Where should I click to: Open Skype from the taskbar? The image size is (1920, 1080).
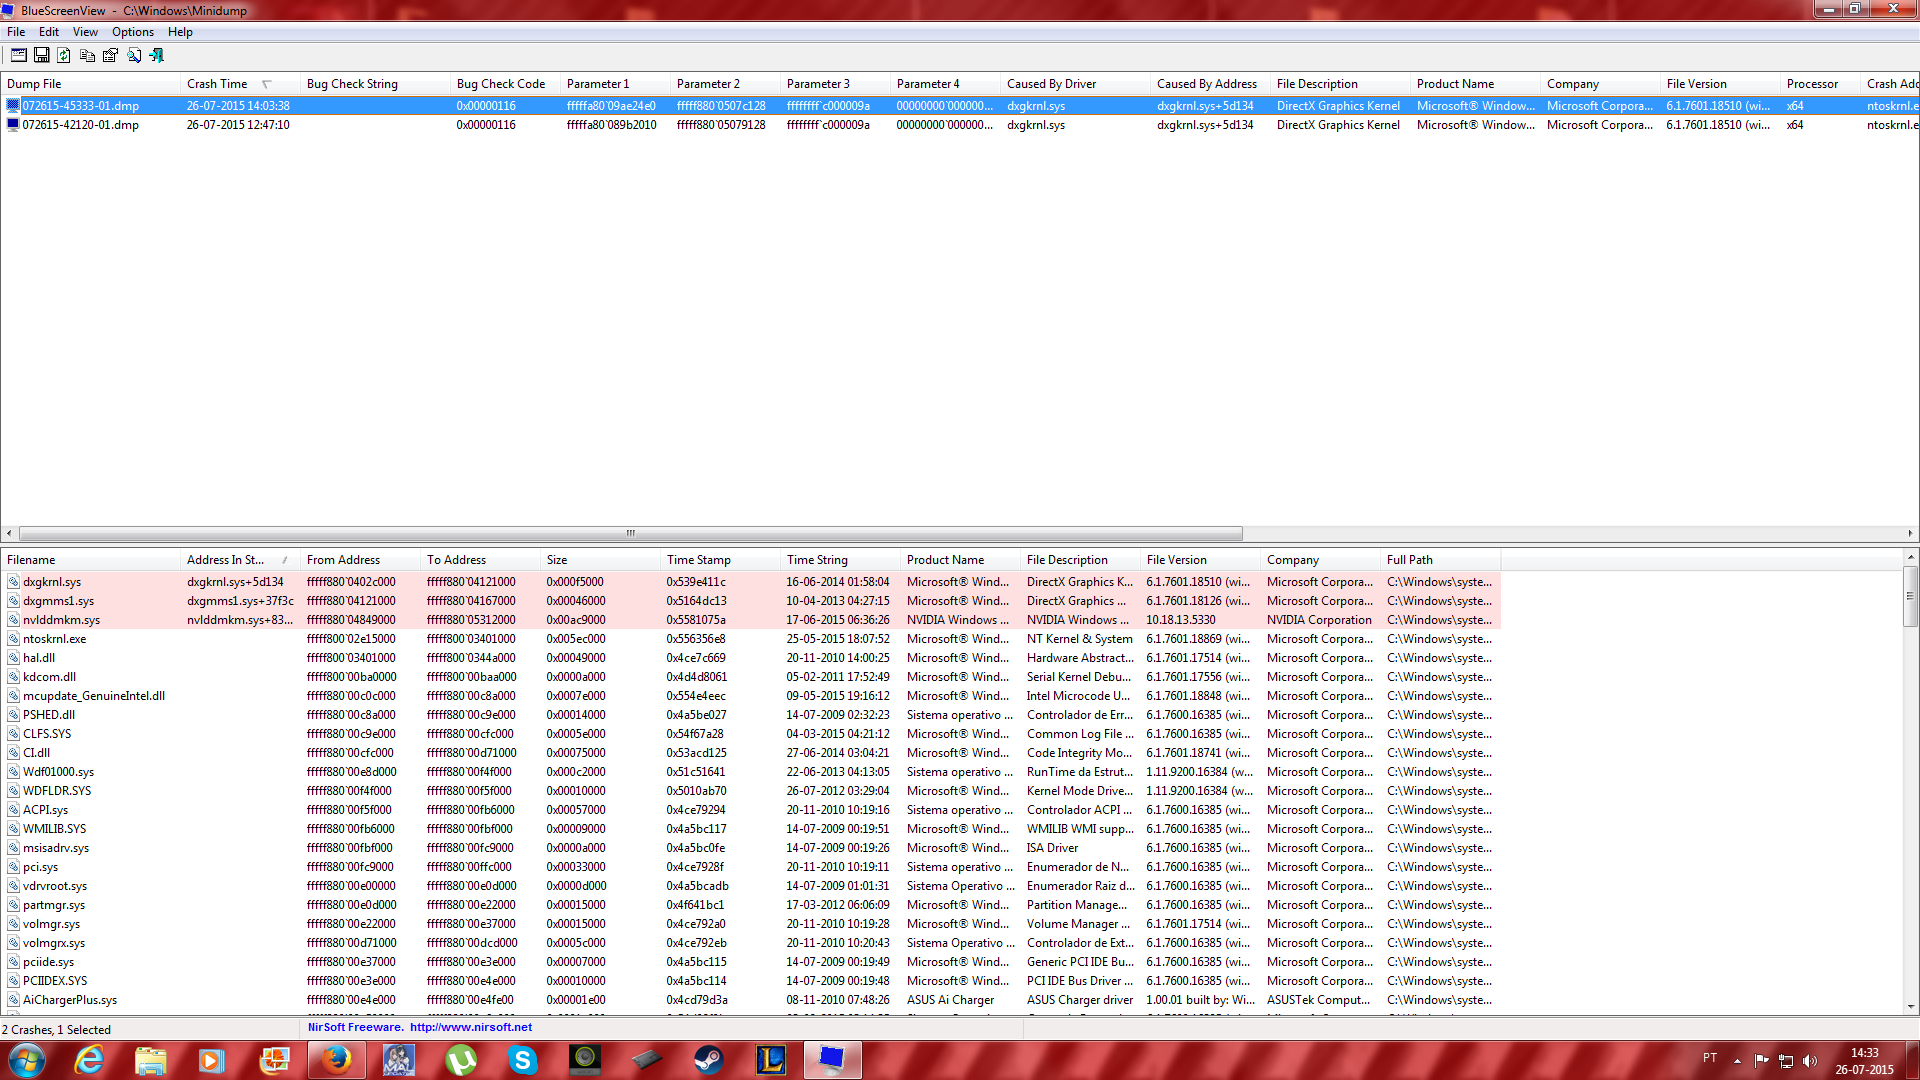pyautogui.click(x=522, y=1060)
